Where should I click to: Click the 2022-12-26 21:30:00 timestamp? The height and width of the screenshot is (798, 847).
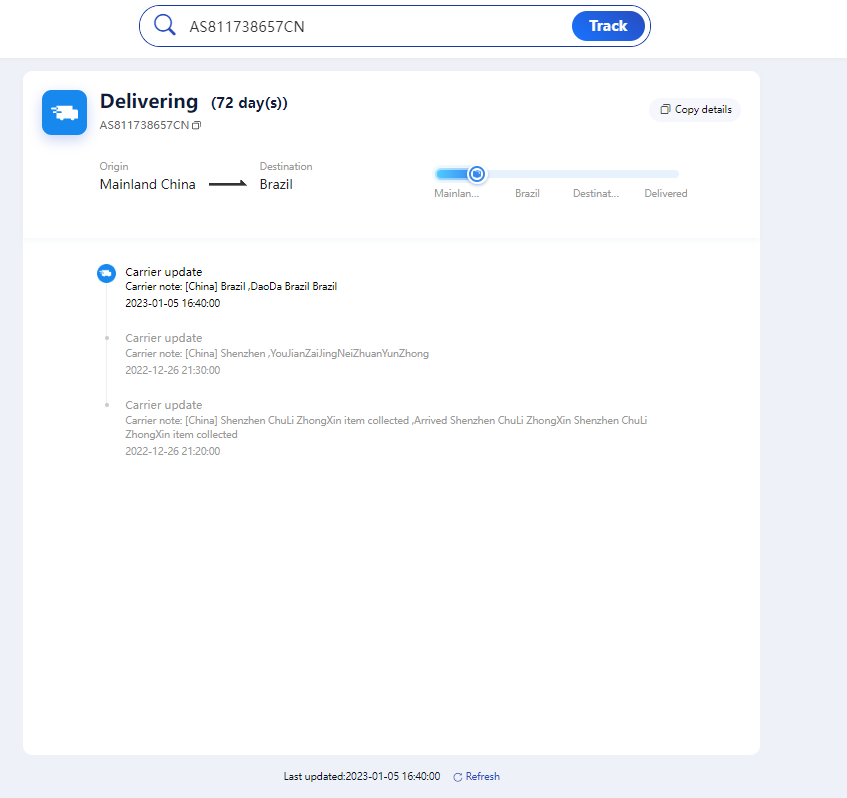click(173, 370)
